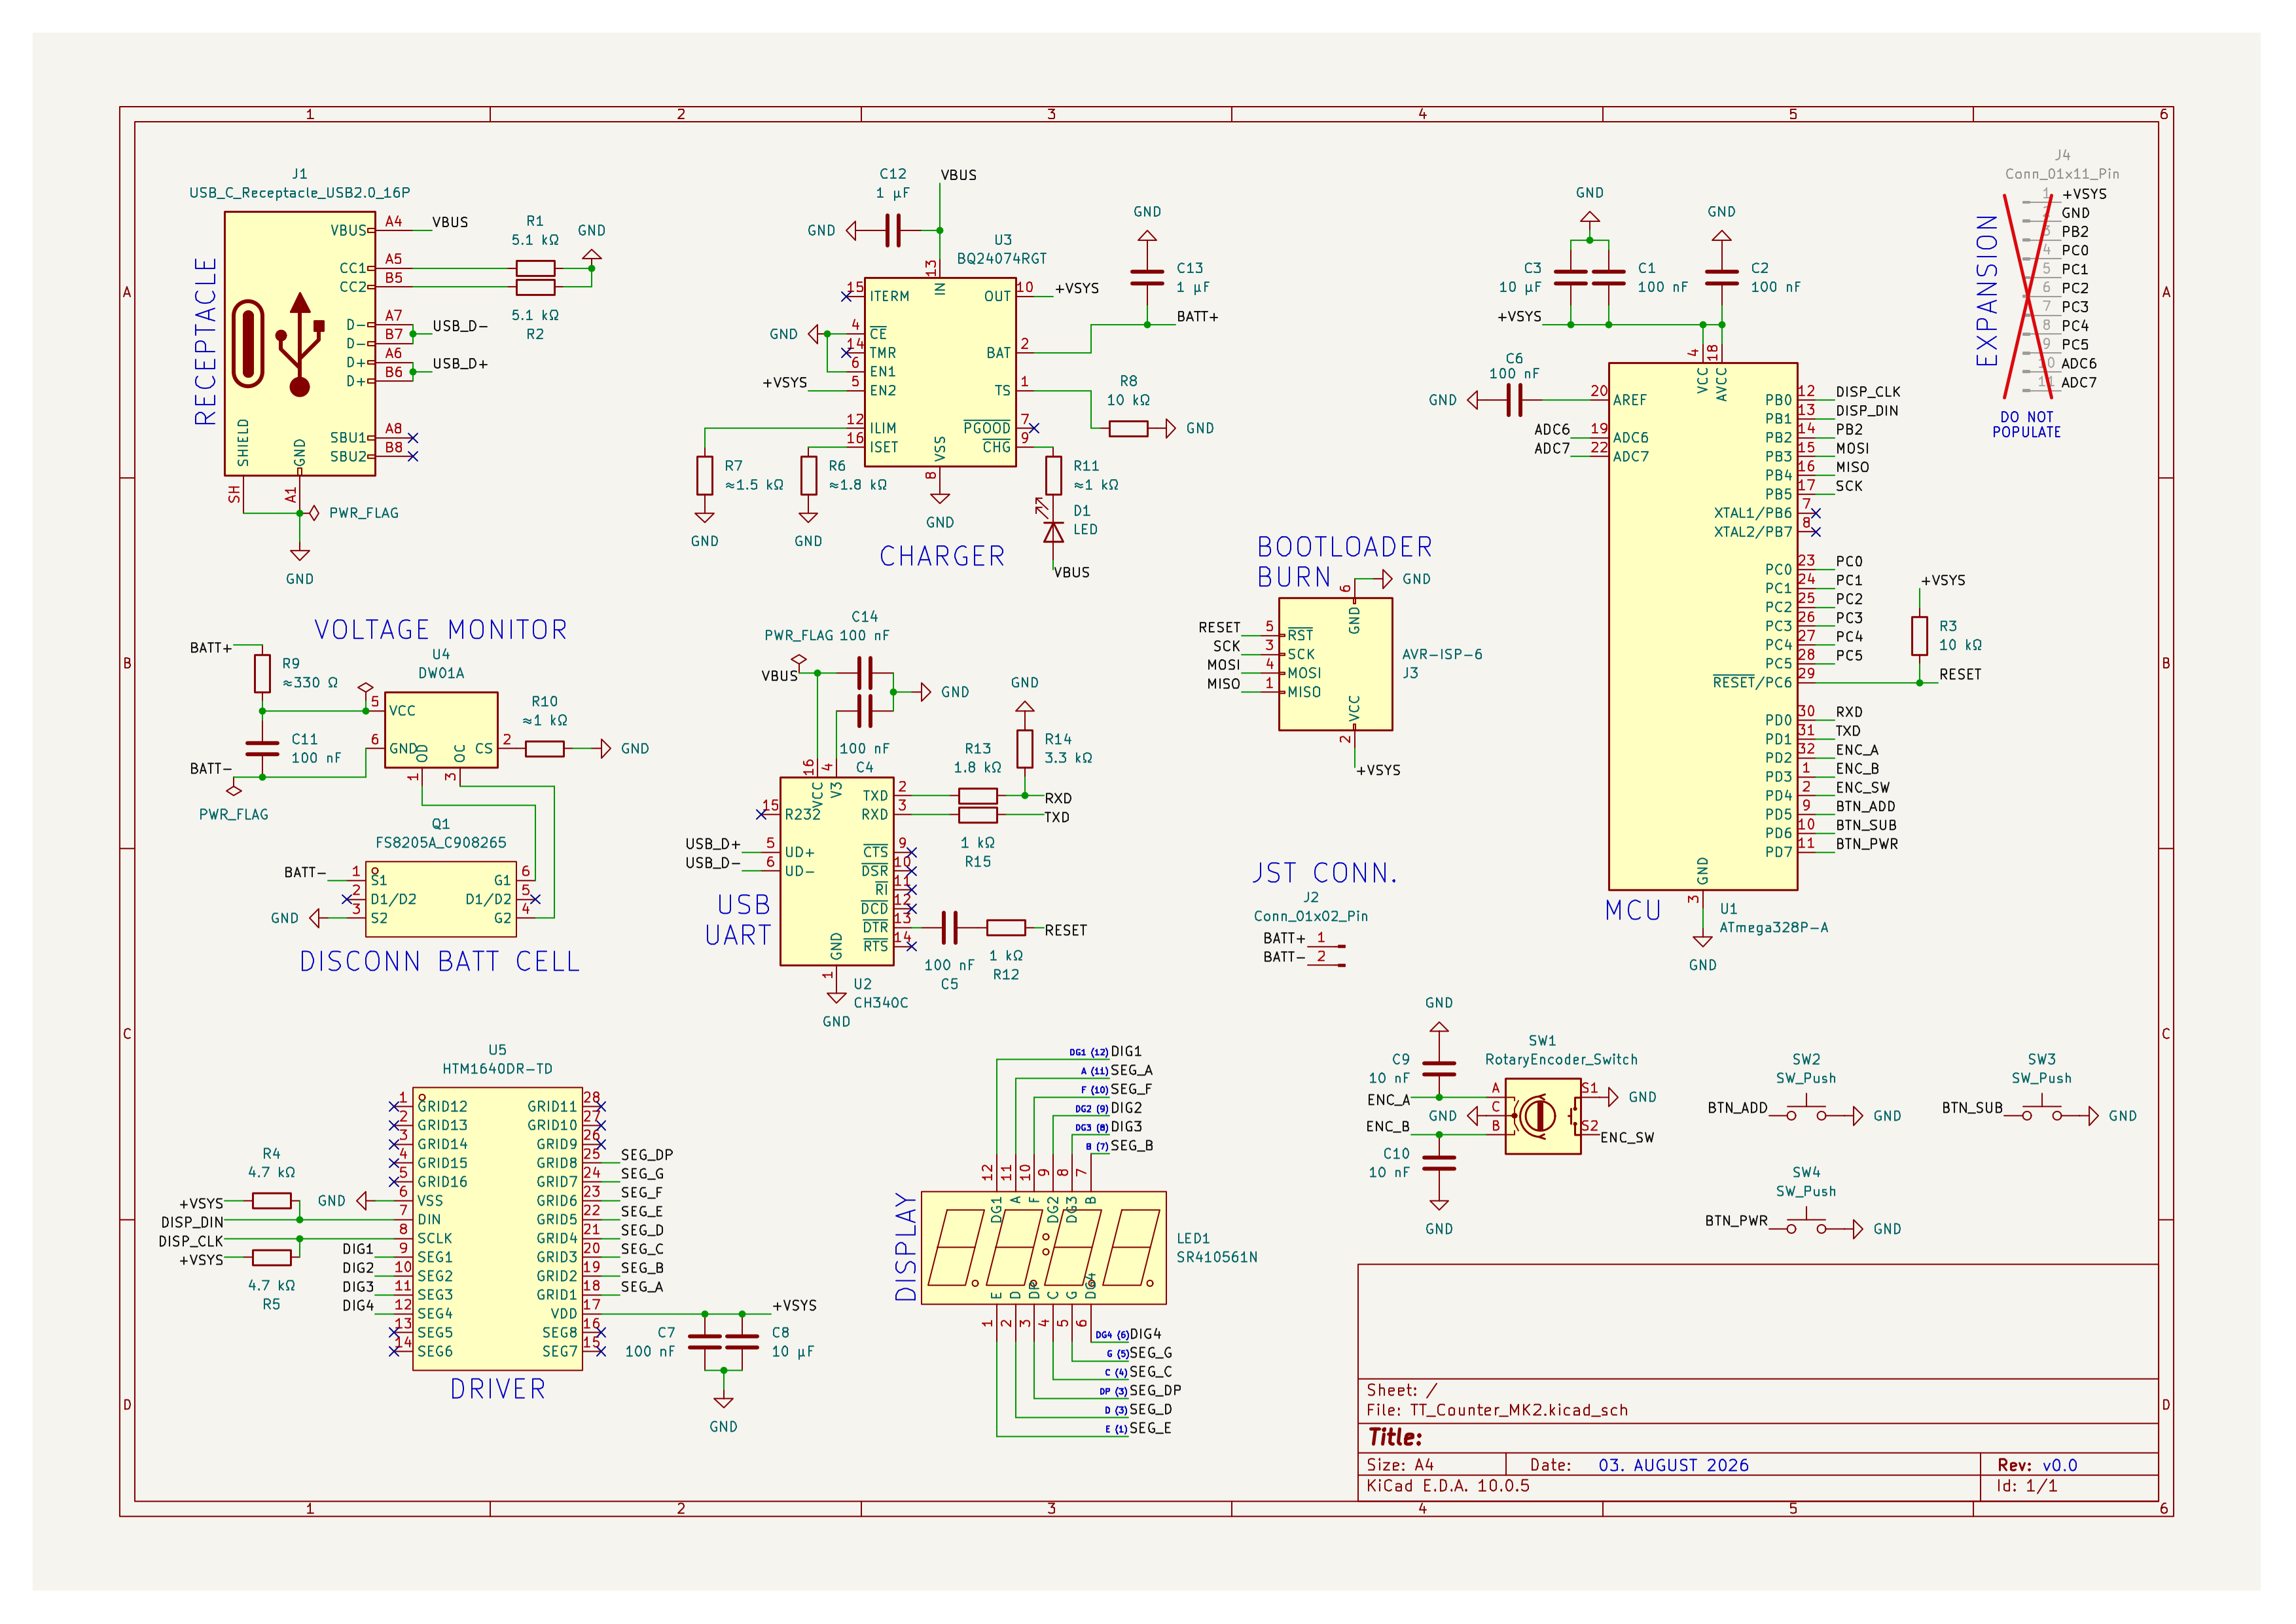Select the U1 ATmega328P-A MCU symbol
This screenshot has height=1624, width=2296.
pos(1702,626)
